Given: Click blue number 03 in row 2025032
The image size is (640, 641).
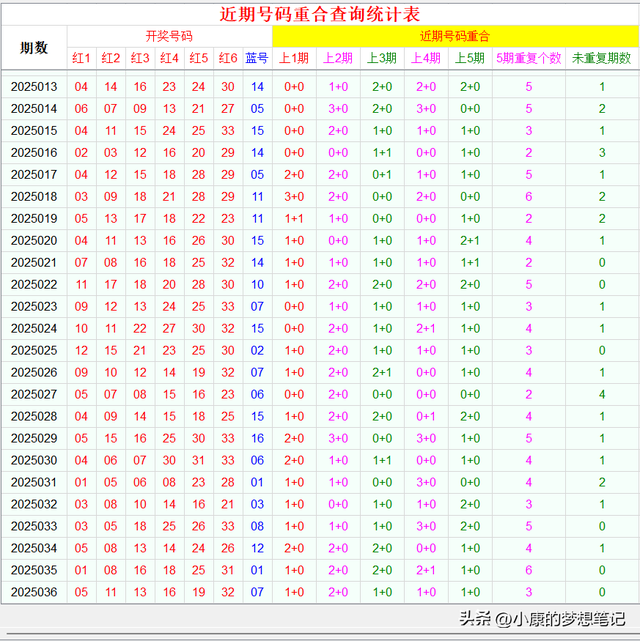Looking at the screenshot, I should 257,504.
